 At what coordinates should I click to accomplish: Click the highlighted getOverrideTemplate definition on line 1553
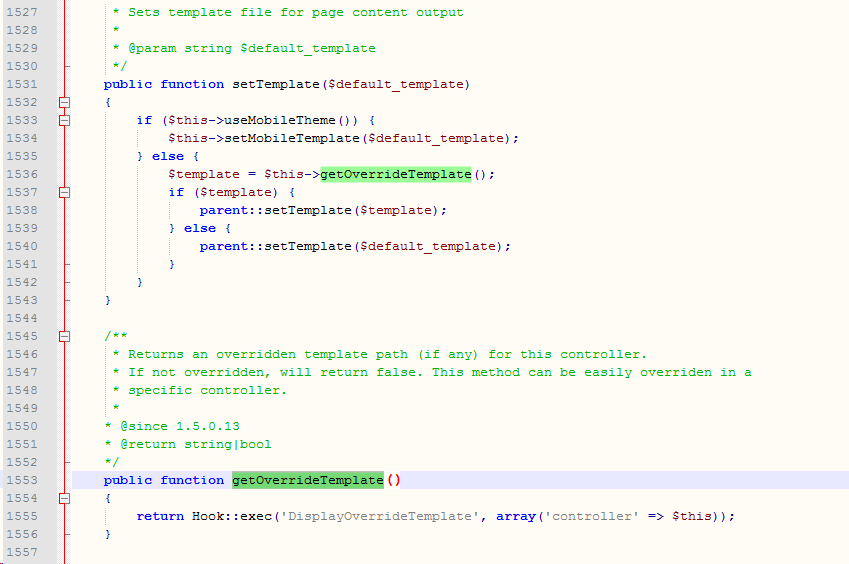point(308,480)
